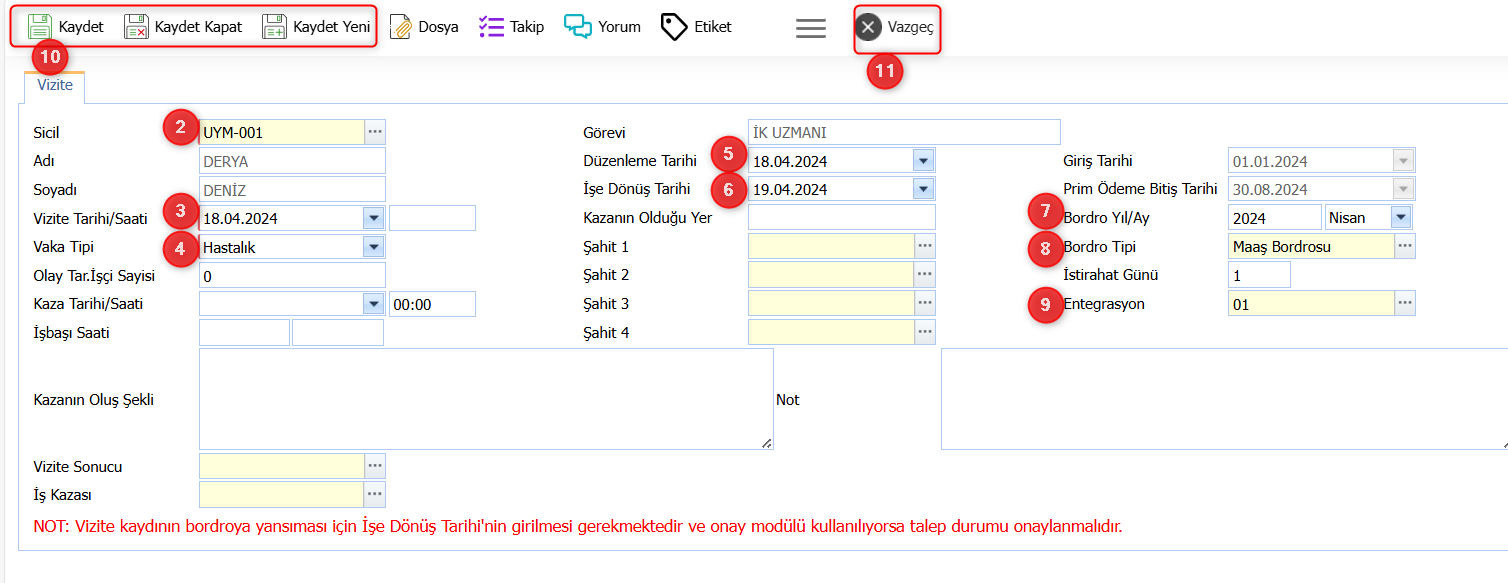Open the Vizite Sonucu lookup ellipsis button
The height and width of the screenshot is (583, 1508).
[375, 466]
